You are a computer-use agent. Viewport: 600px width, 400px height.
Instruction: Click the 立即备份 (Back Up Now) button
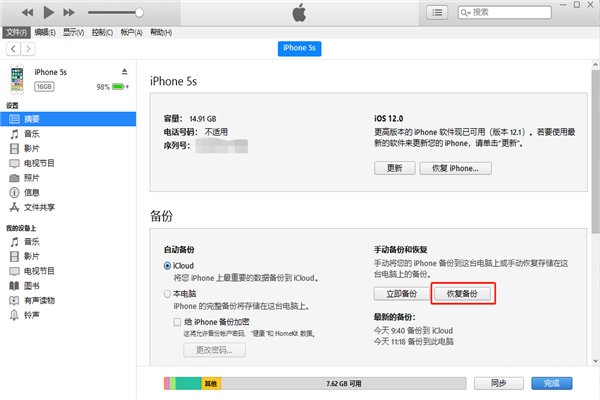[x=400, y=294]
